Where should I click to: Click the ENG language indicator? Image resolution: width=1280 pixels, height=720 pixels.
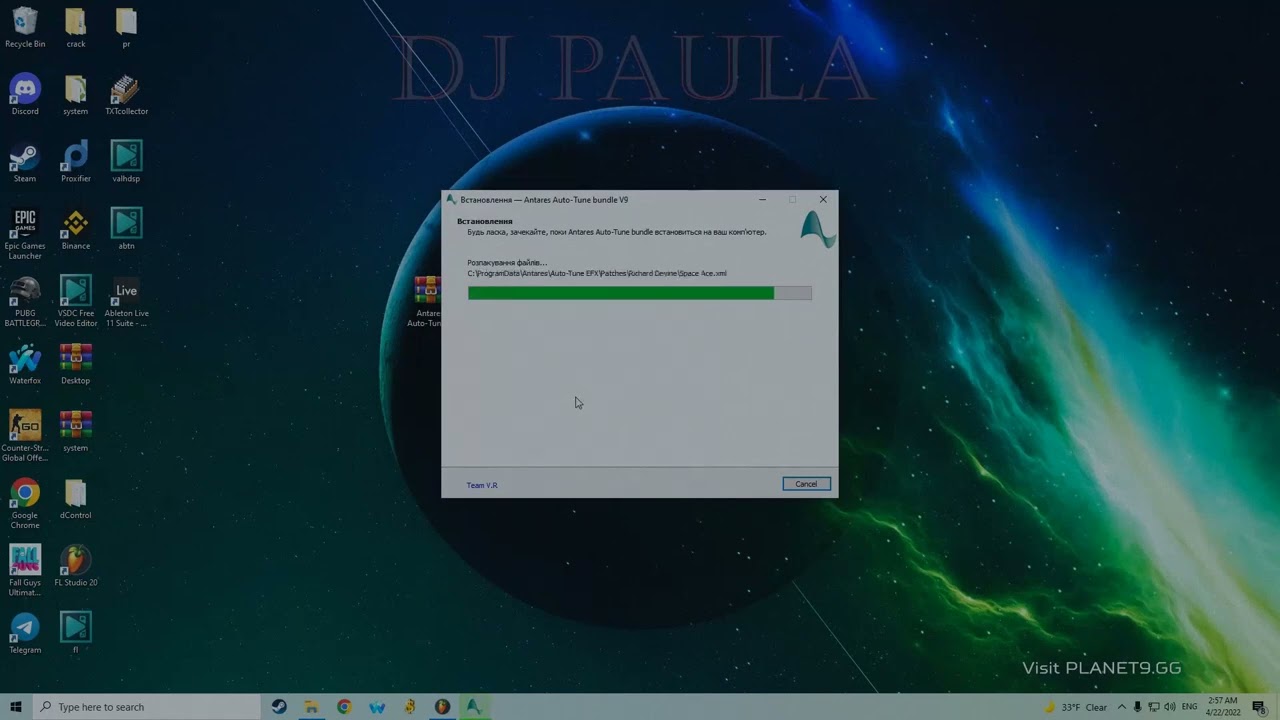(x=1190, y=707)
